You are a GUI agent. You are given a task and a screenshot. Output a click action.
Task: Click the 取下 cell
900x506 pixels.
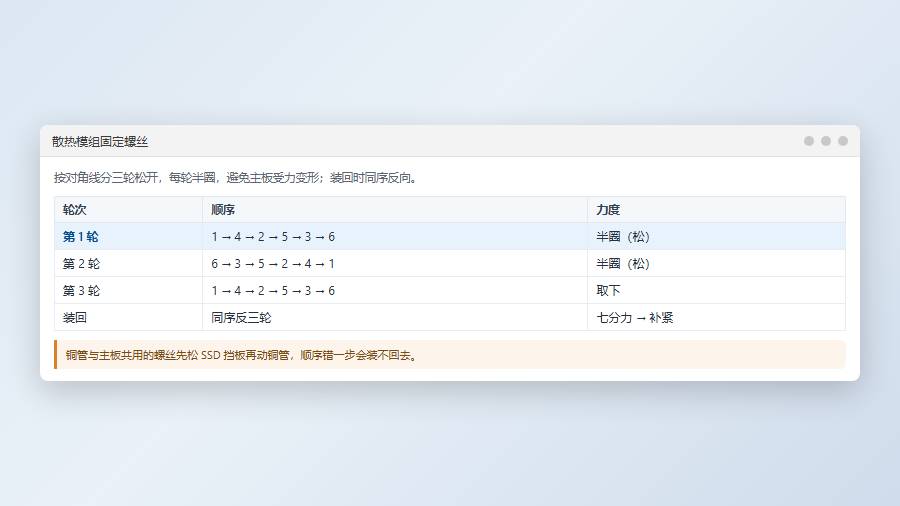tap(716, 290)
